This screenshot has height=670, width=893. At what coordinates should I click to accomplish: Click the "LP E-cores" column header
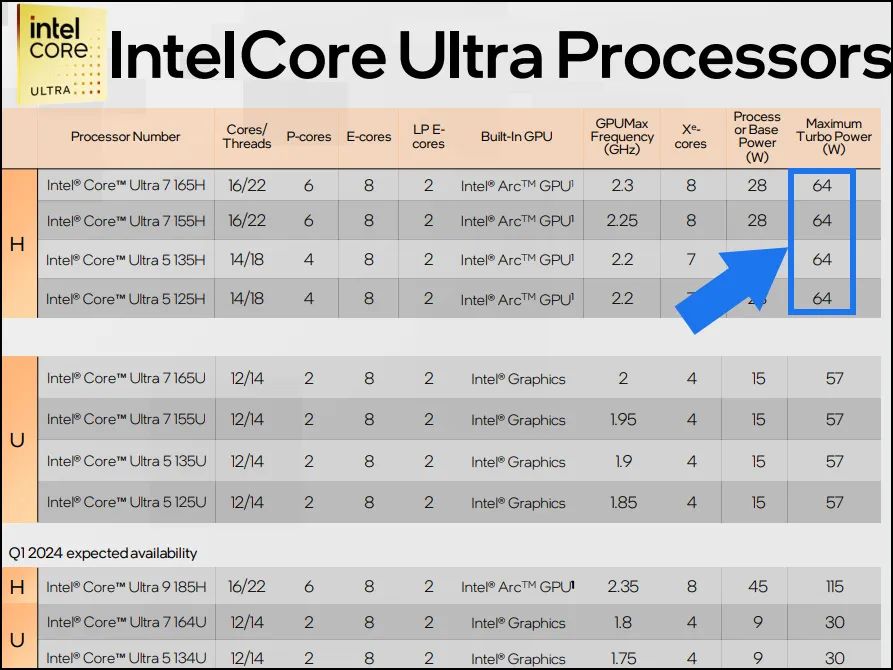(428, 137)
